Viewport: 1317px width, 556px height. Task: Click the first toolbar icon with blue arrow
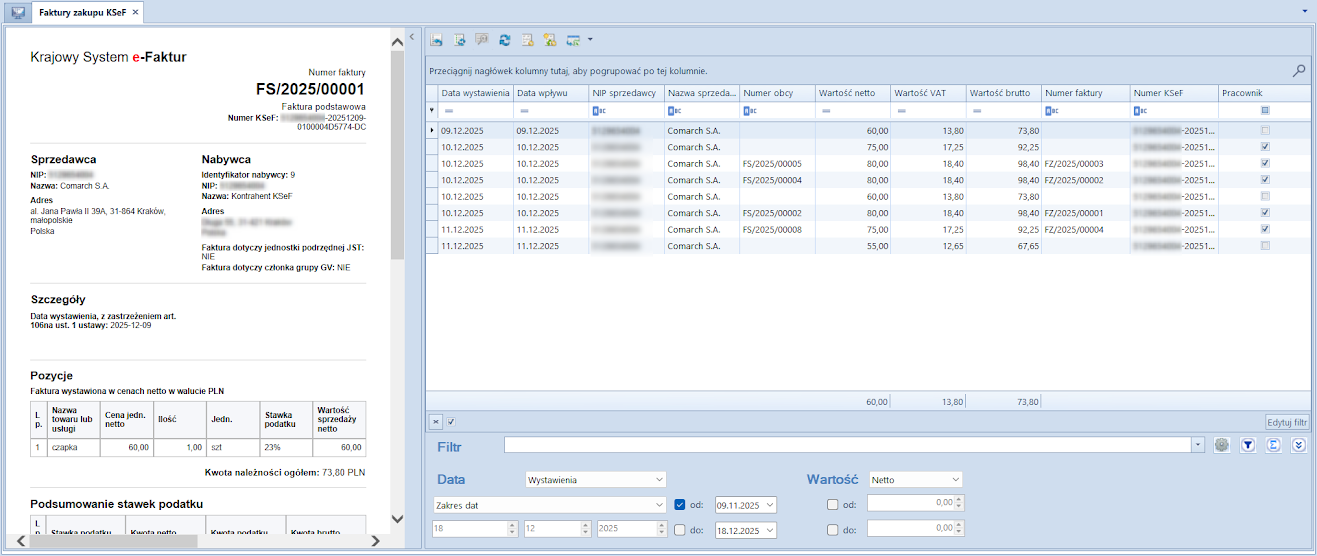coord(437,40)
